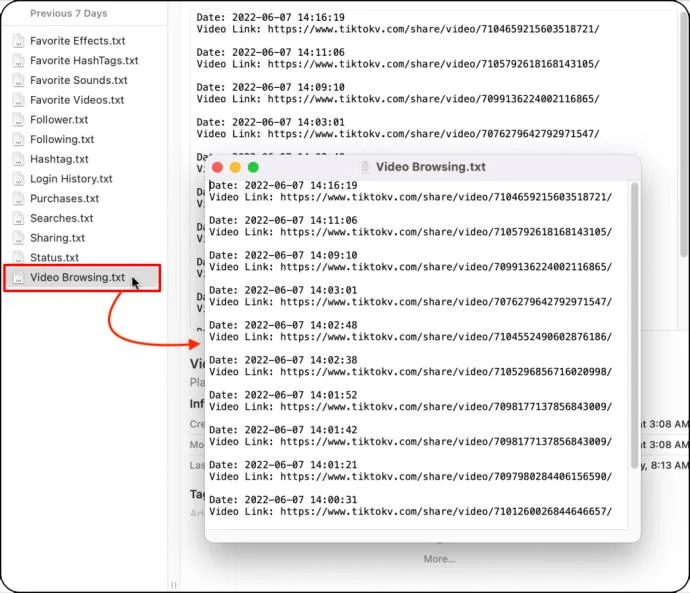The image size is (690, 593).
Task: Click the Favorite Effects.txt file icon
Action: [x=18, y=40]
